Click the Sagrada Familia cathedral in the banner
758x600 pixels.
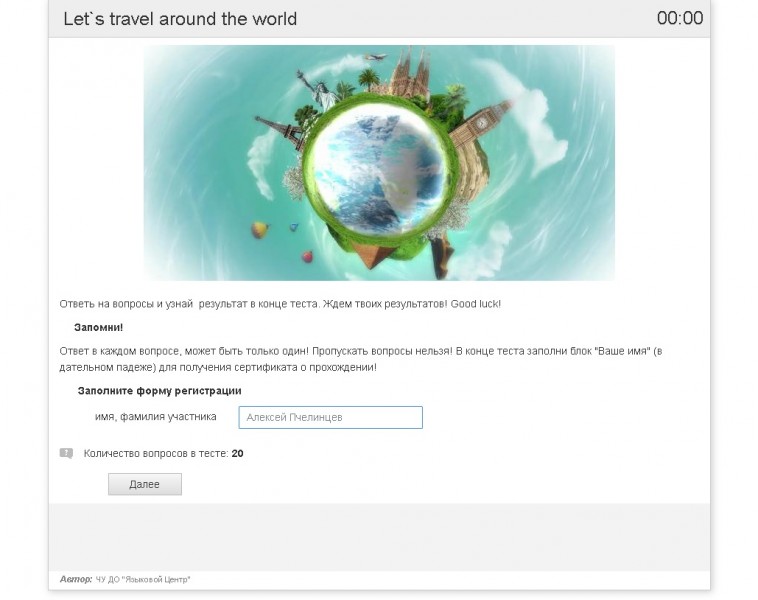[x=410, y=72]
